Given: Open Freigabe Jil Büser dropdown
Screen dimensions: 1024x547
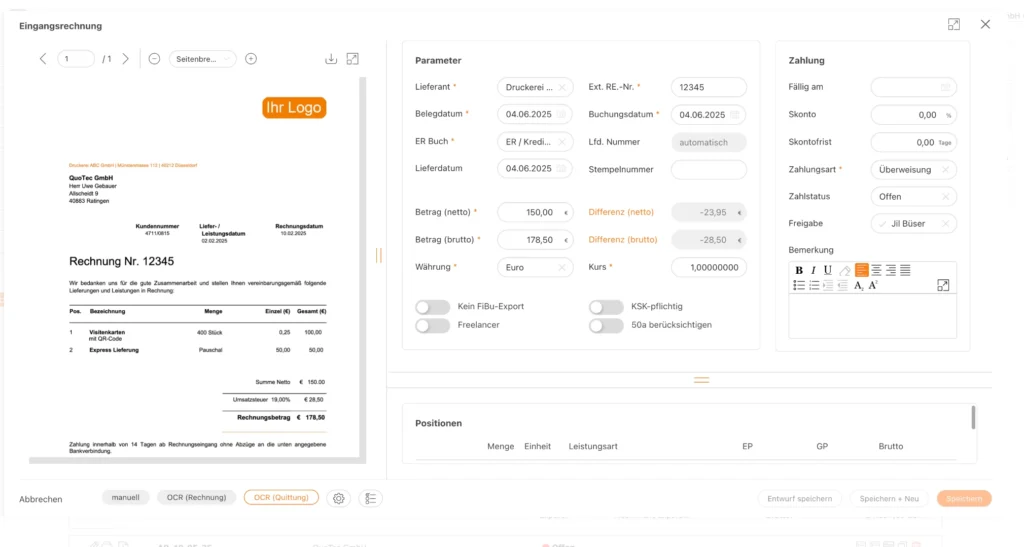Looking at the screenshot, I should click(913, 224).
